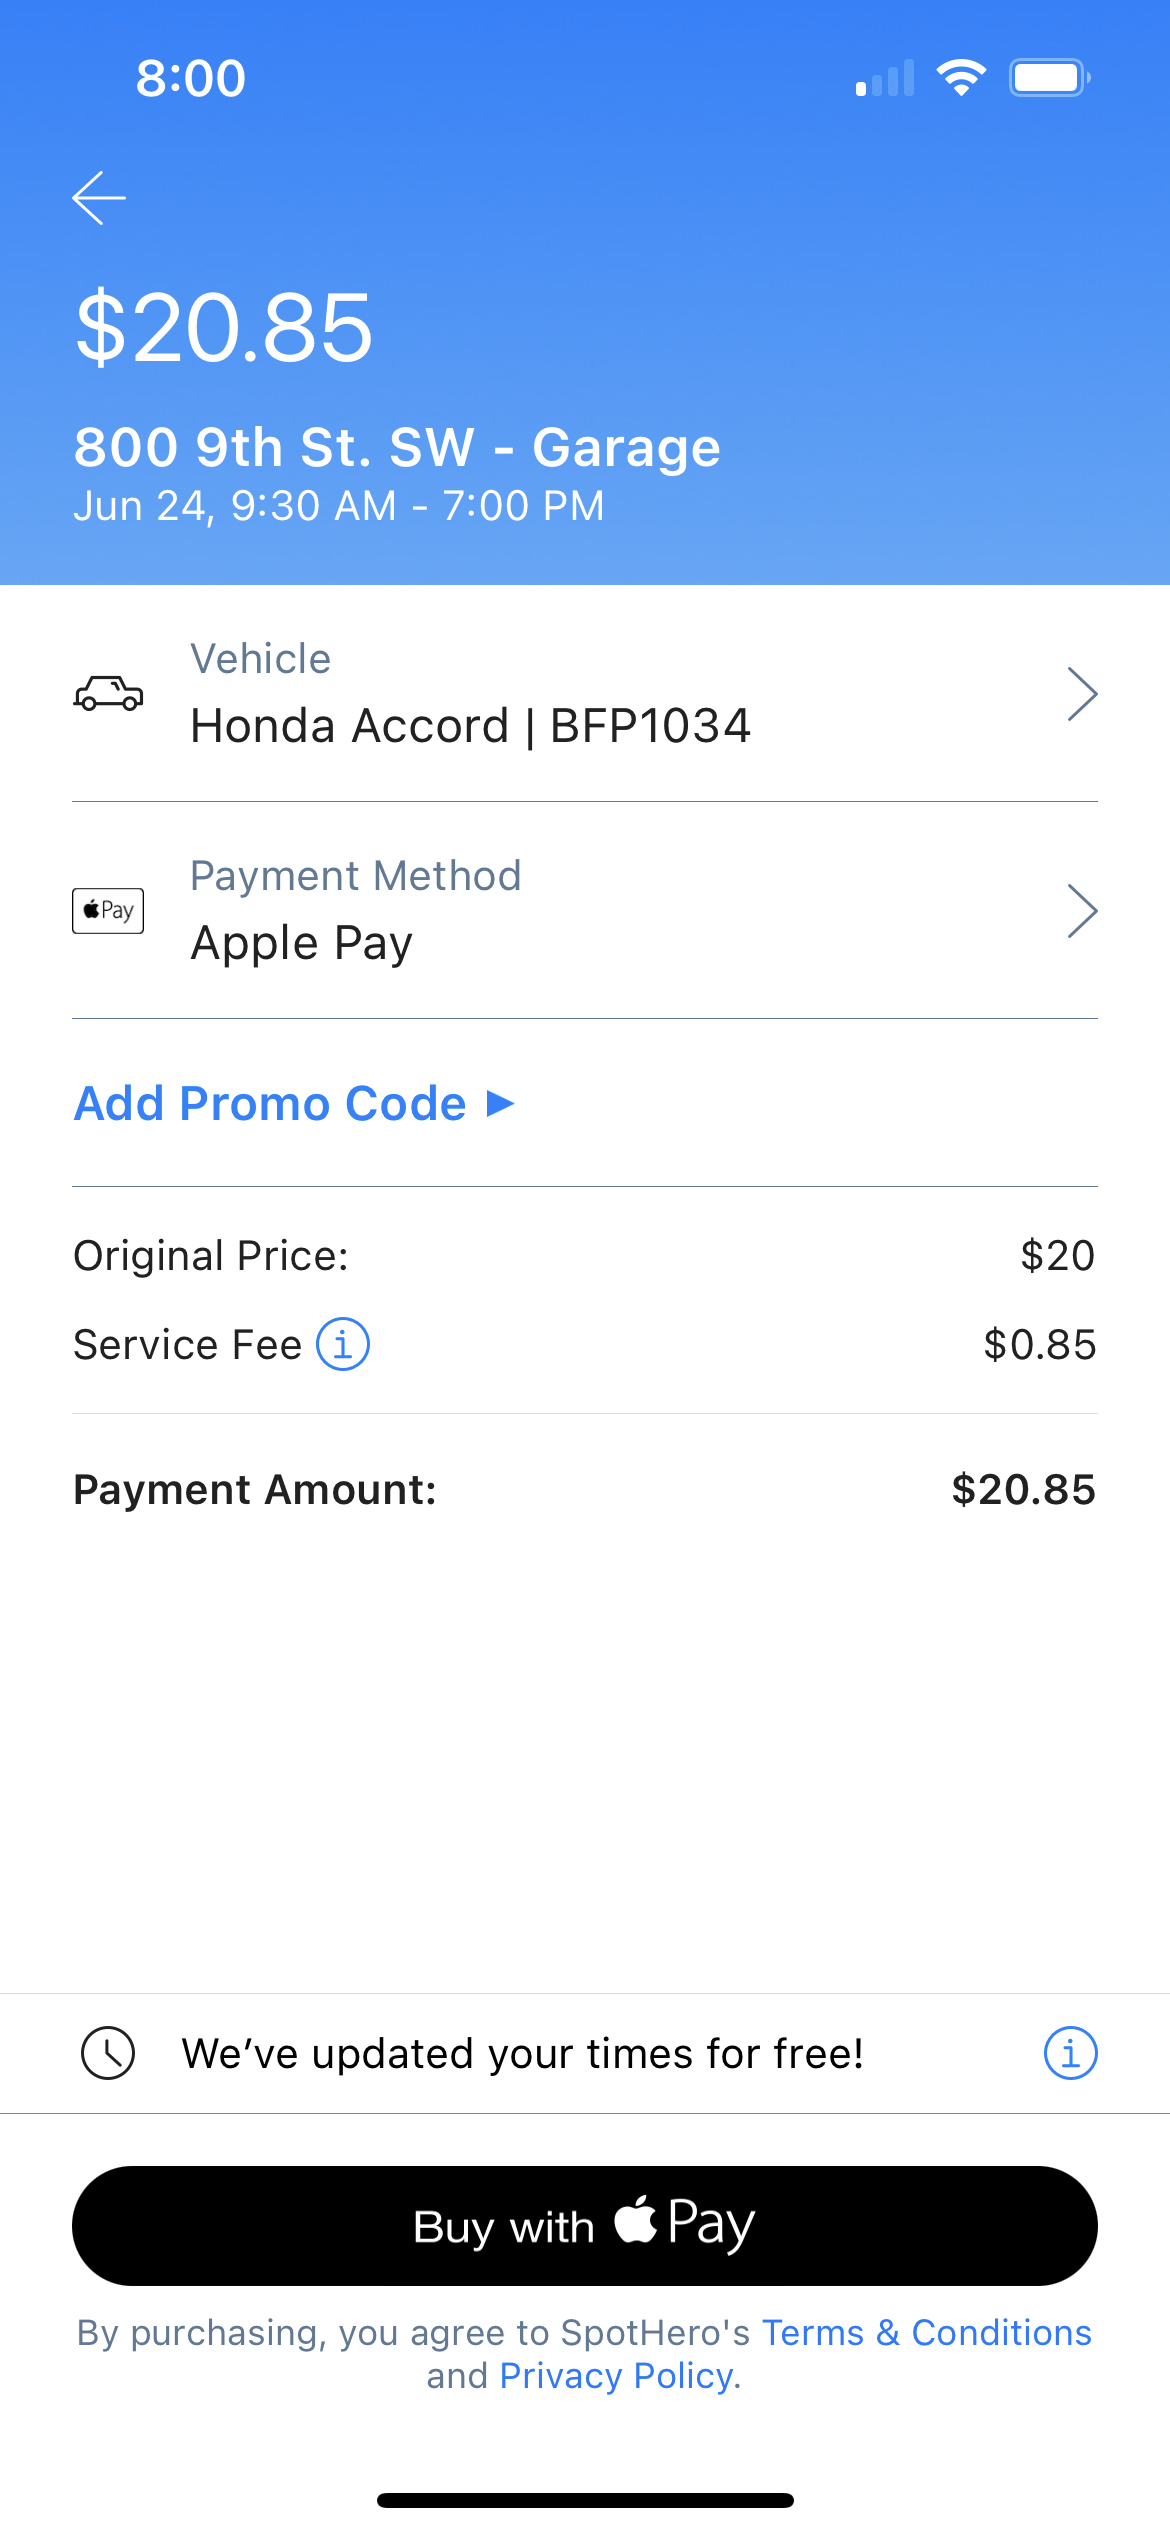Tap the Wi-Fi status icon

coord(961,78)
